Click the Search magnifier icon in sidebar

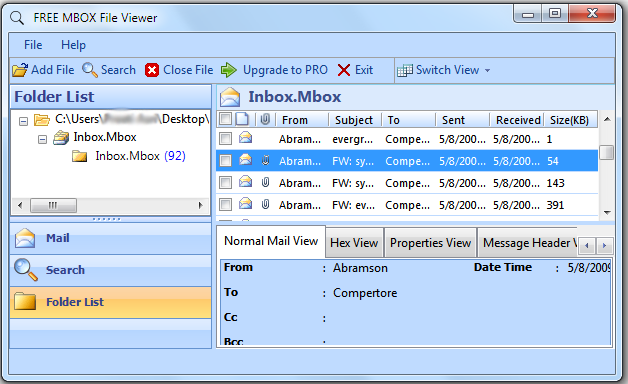[x=26, y=270]
